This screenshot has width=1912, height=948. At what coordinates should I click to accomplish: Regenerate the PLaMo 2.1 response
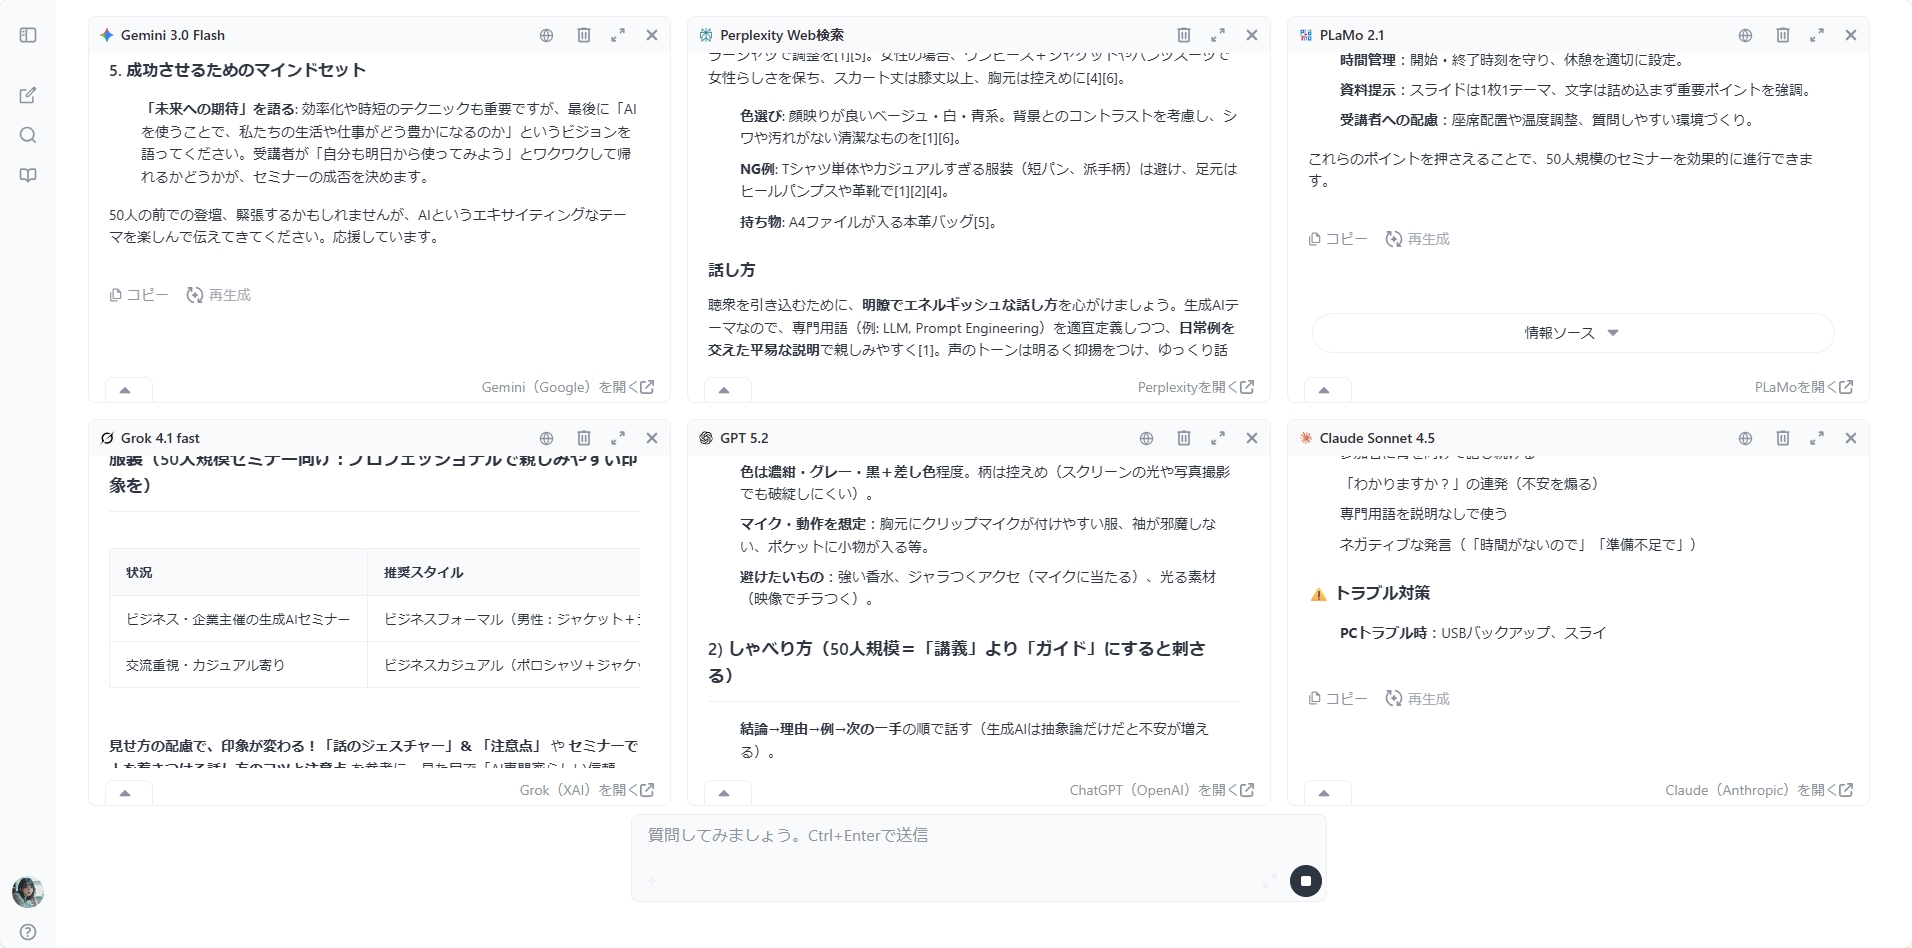tap(1417, 238)
